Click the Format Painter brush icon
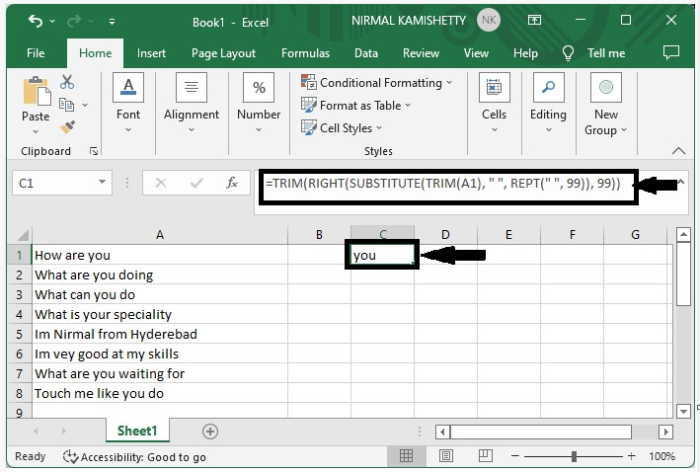 click(68, 127)
